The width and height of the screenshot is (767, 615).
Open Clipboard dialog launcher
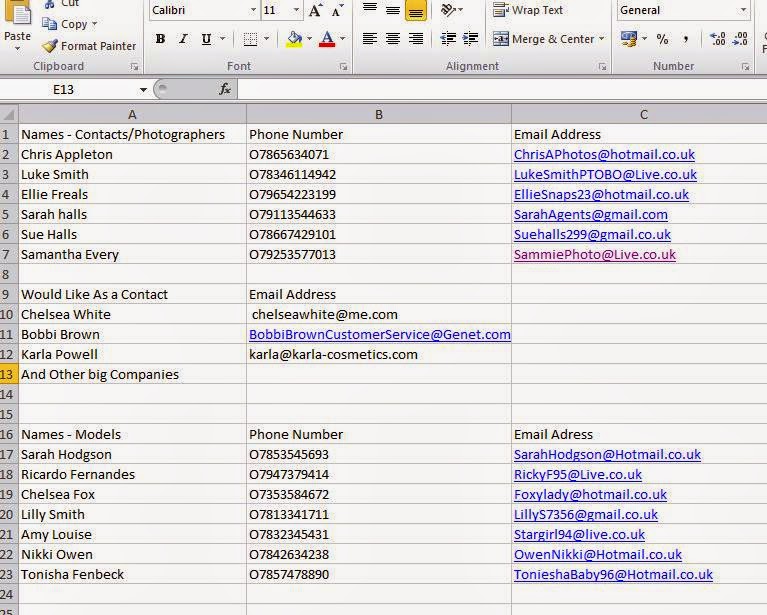(x=135, y=67)
